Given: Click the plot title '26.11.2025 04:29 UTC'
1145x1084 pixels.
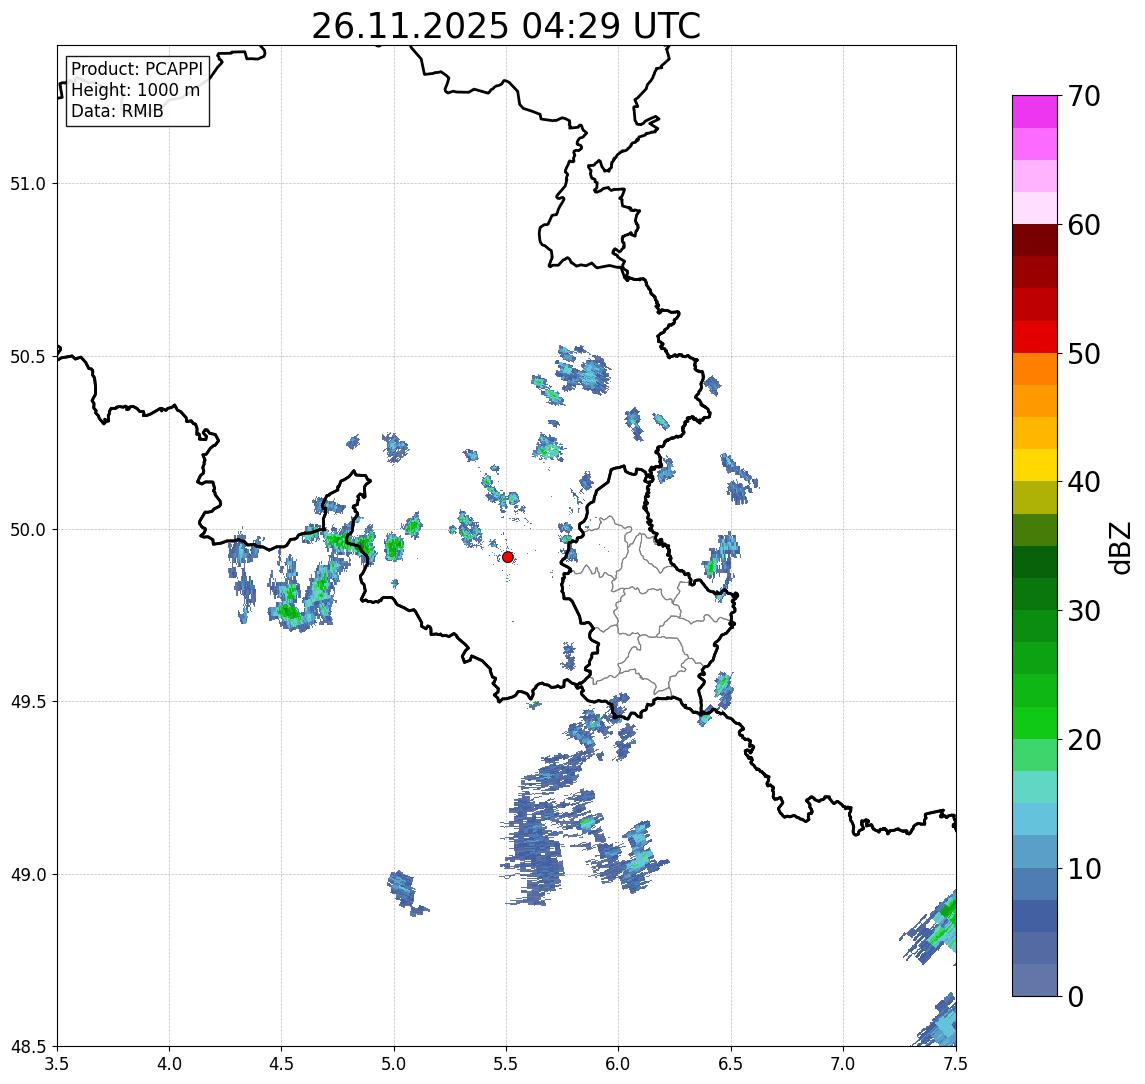Looking at the screenshot, I should pyautogui.click(x=506, y=26).
